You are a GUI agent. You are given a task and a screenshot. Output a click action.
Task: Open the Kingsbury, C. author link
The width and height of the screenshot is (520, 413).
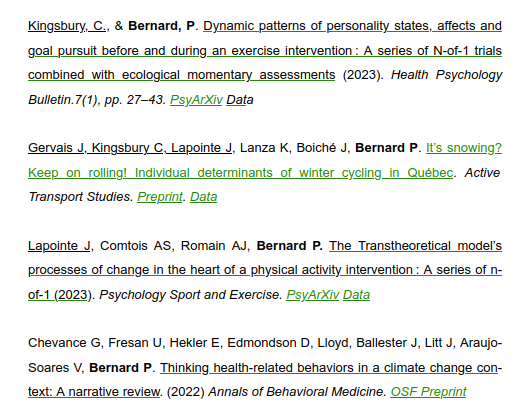click(x=67, y=26)
